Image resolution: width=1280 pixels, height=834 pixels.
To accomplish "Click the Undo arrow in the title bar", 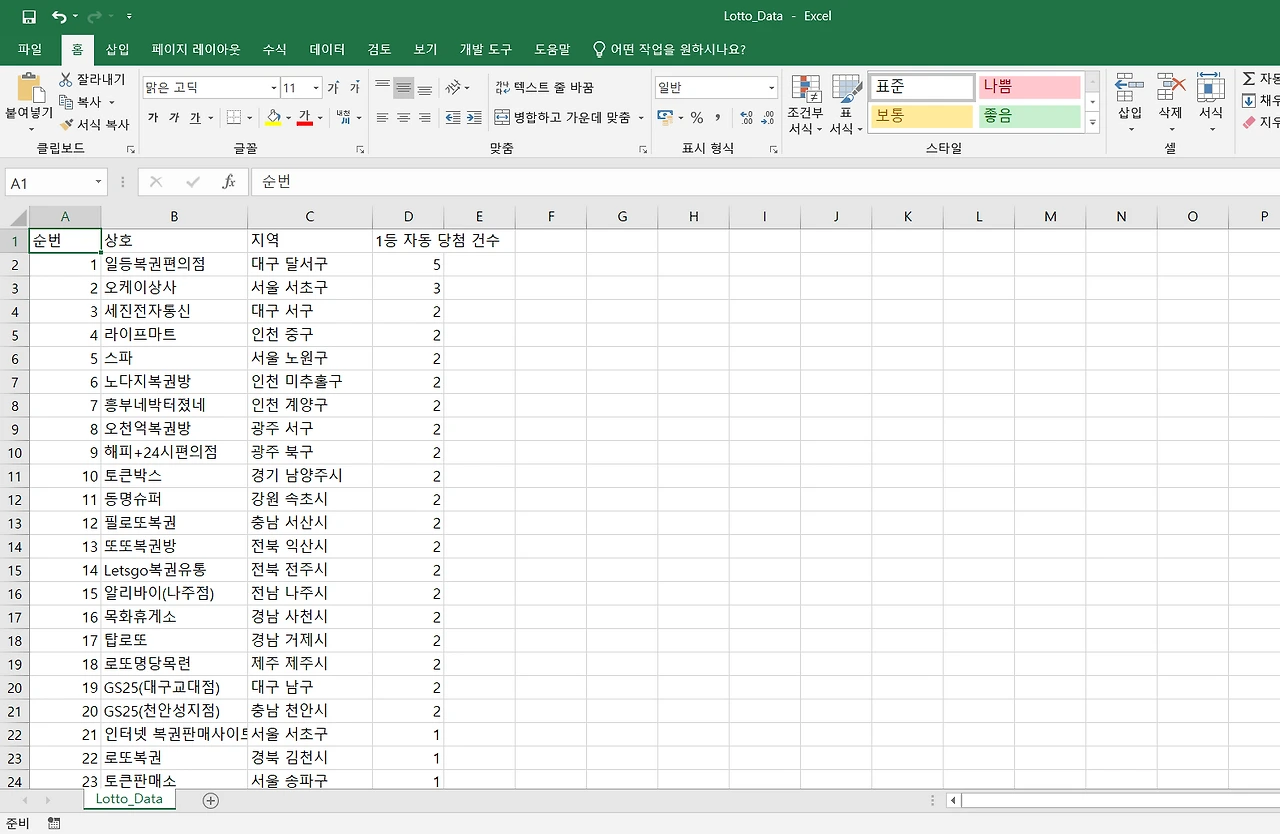I will 59,17.
